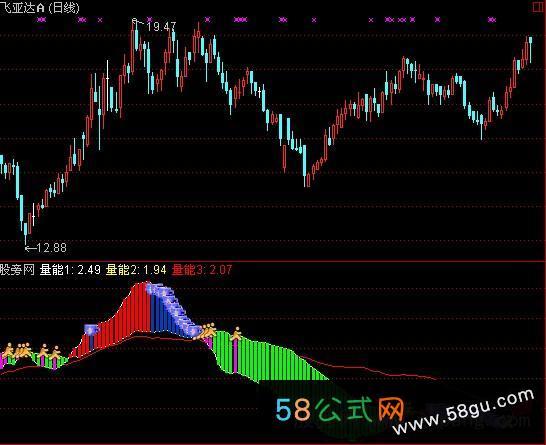Click the red divider line between the chart panels
546x445 pixels.
[x=272, y=261]
